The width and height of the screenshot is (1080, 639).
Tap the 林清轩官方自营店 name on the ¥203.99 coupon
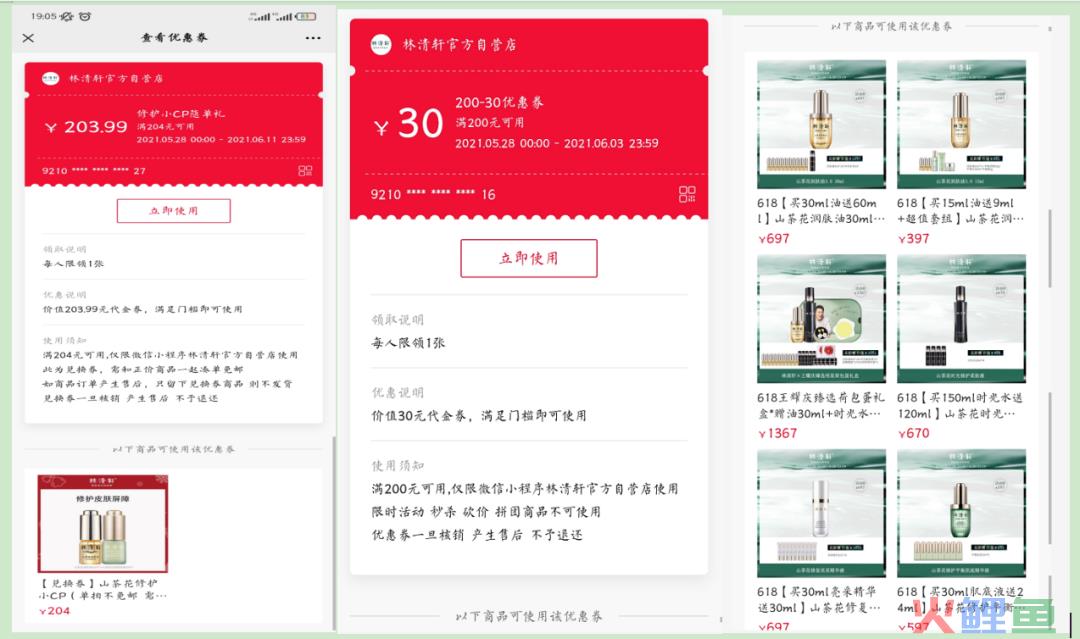point(116,78)
